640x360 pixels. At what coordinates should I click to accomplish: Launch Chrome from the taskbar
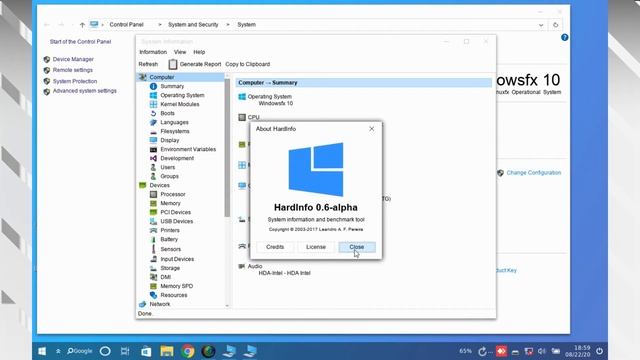point(188,351)
